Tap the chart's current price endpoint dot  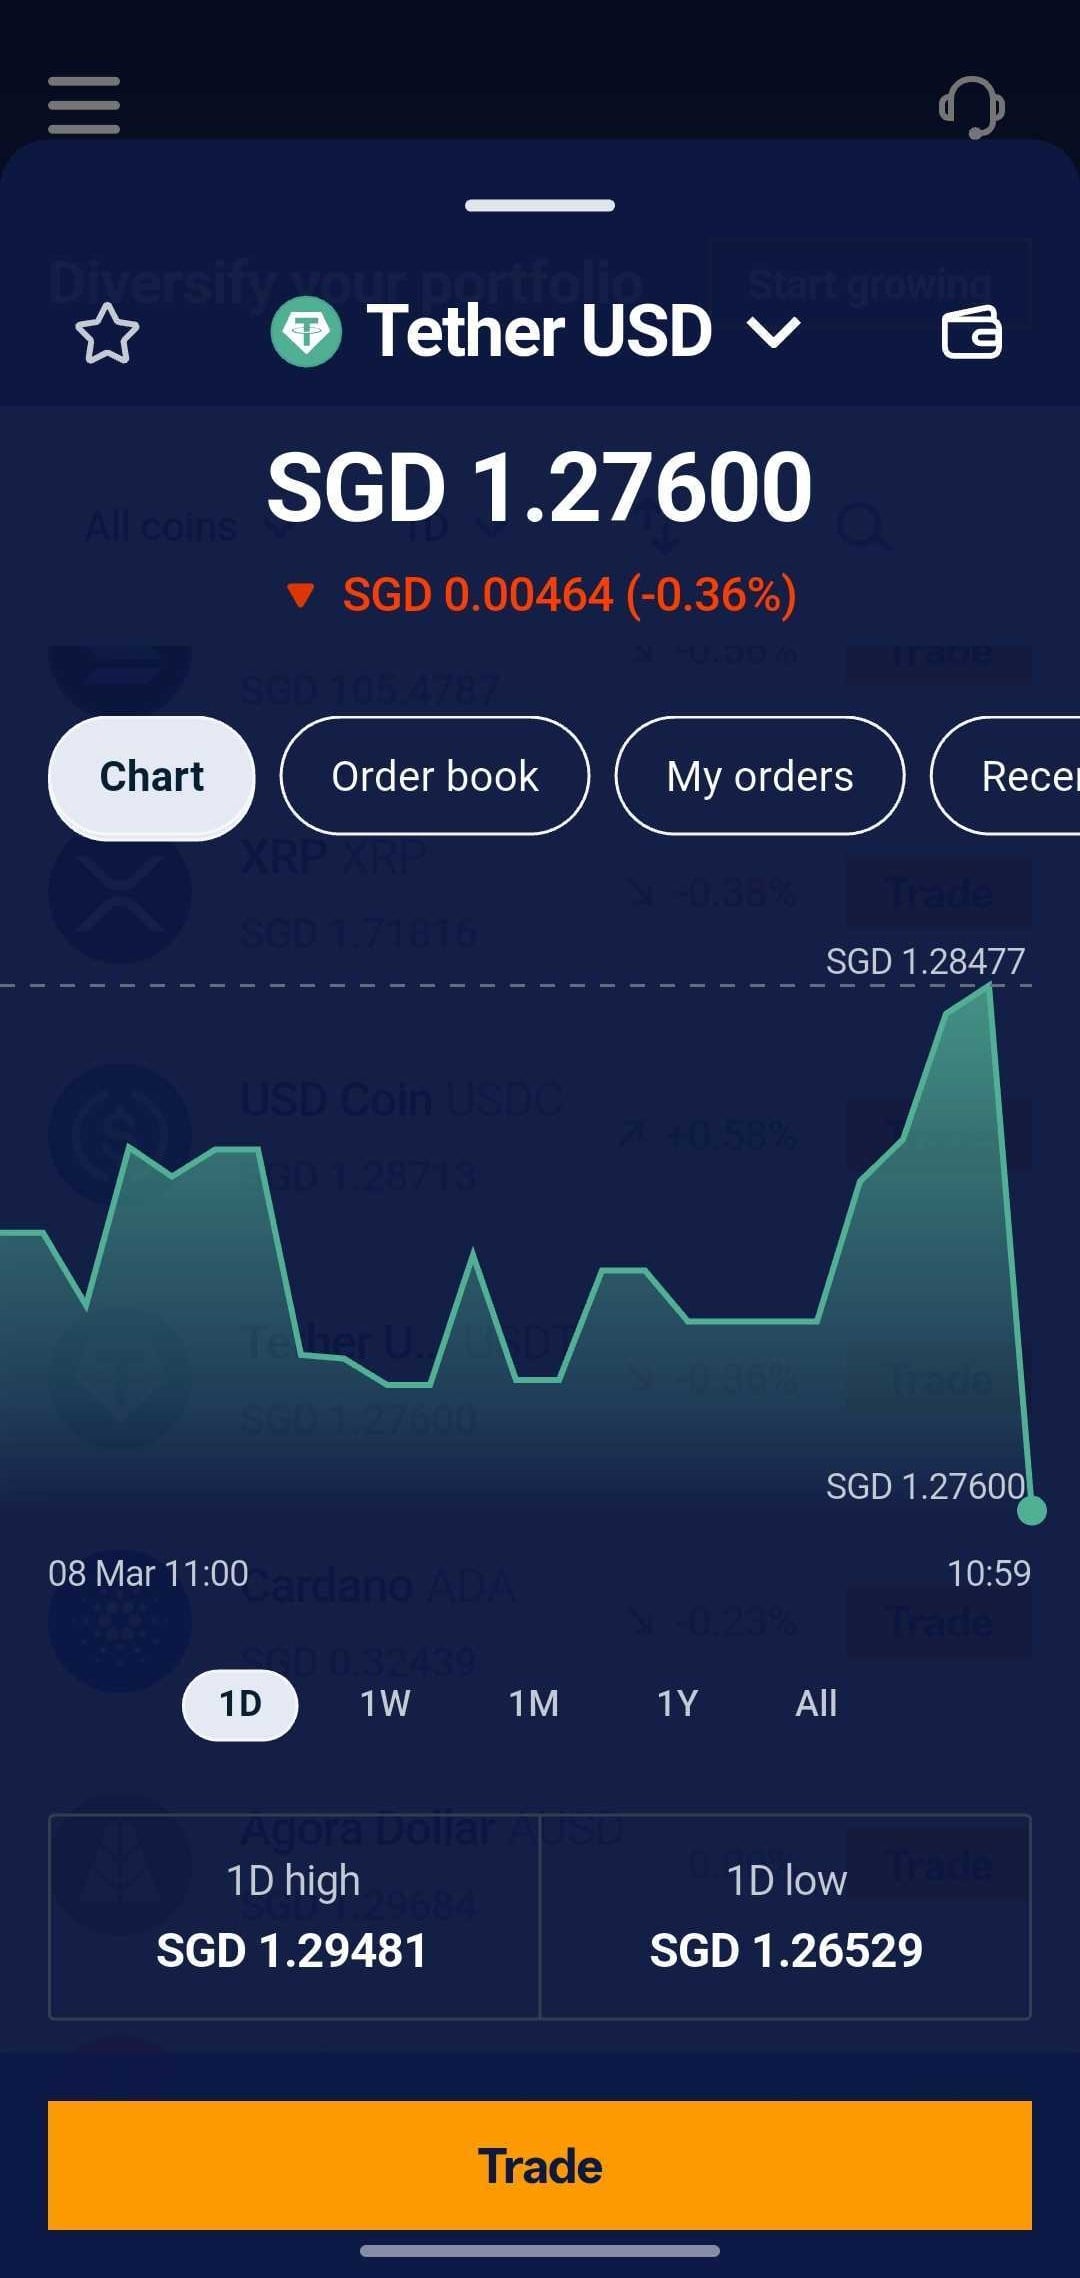1031,1510
